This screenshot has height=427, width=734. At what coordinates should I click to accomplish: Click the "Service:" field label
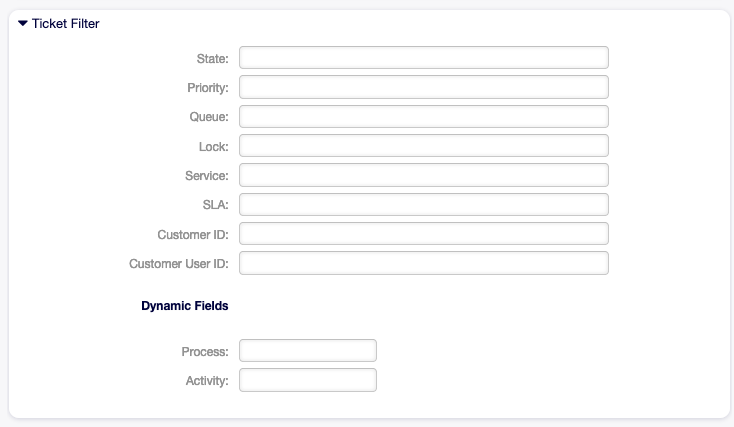pyautogui.click(x=206, y=176)
